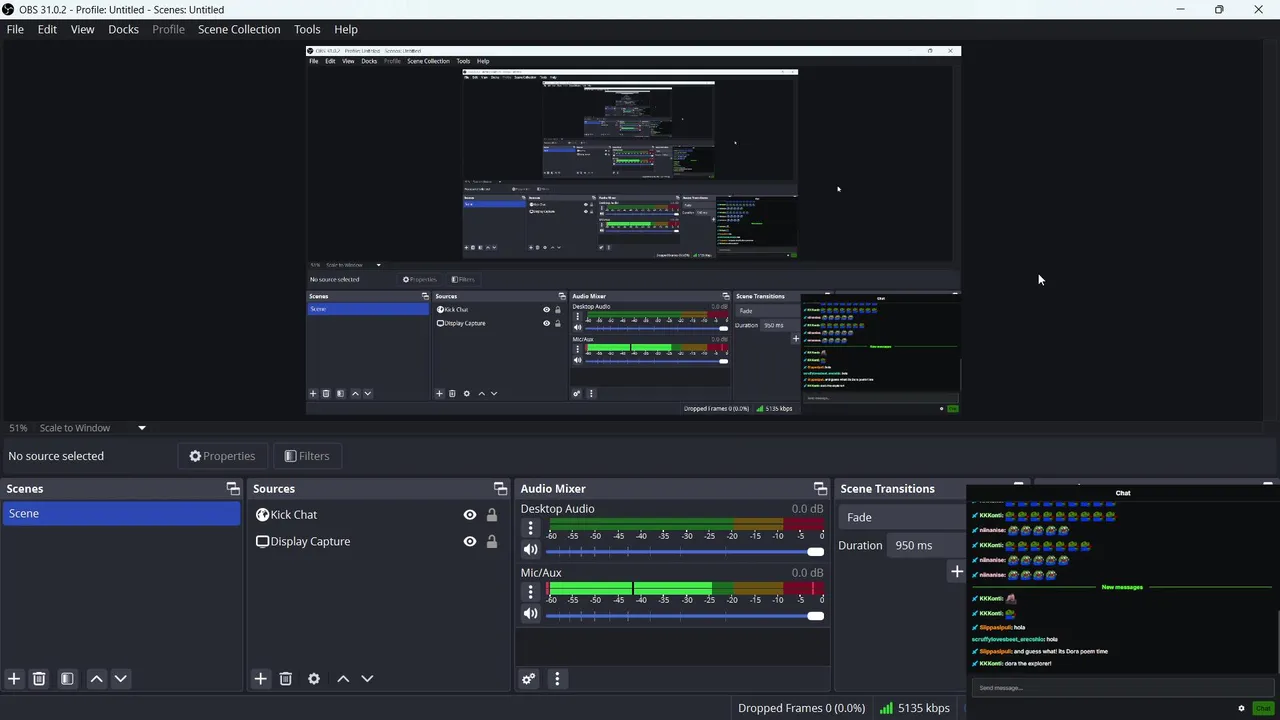
Task: Add a new scene with plus icon
Action: click(x=14, y=678)
